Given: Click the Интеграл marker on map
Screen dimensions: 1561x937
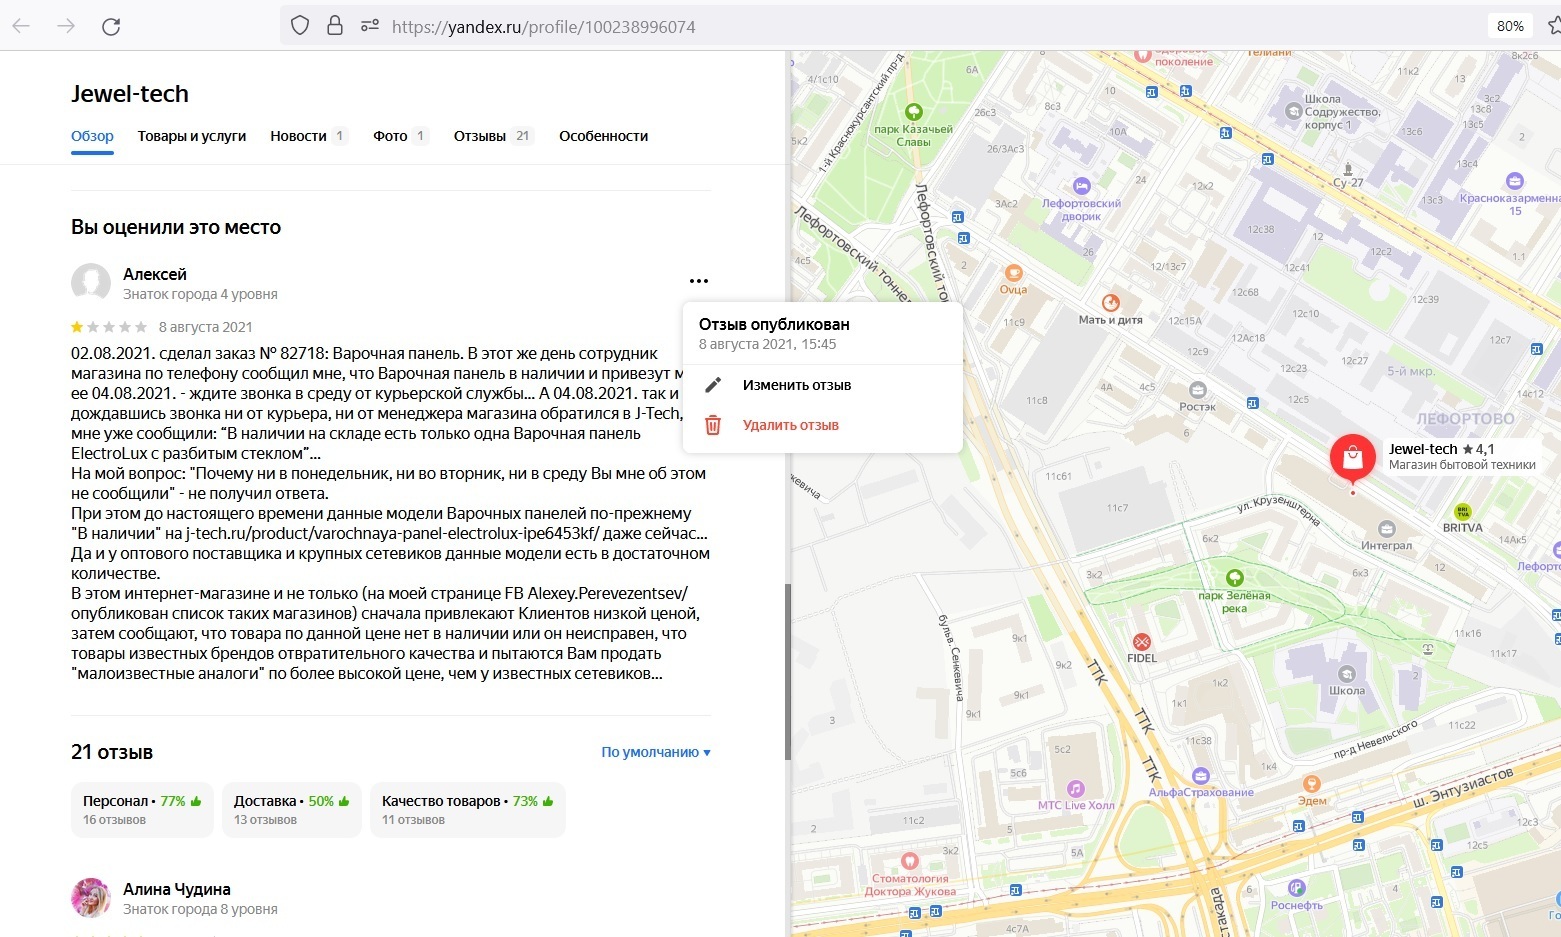Looking at the screenshot, I should tap(1386, 529).
